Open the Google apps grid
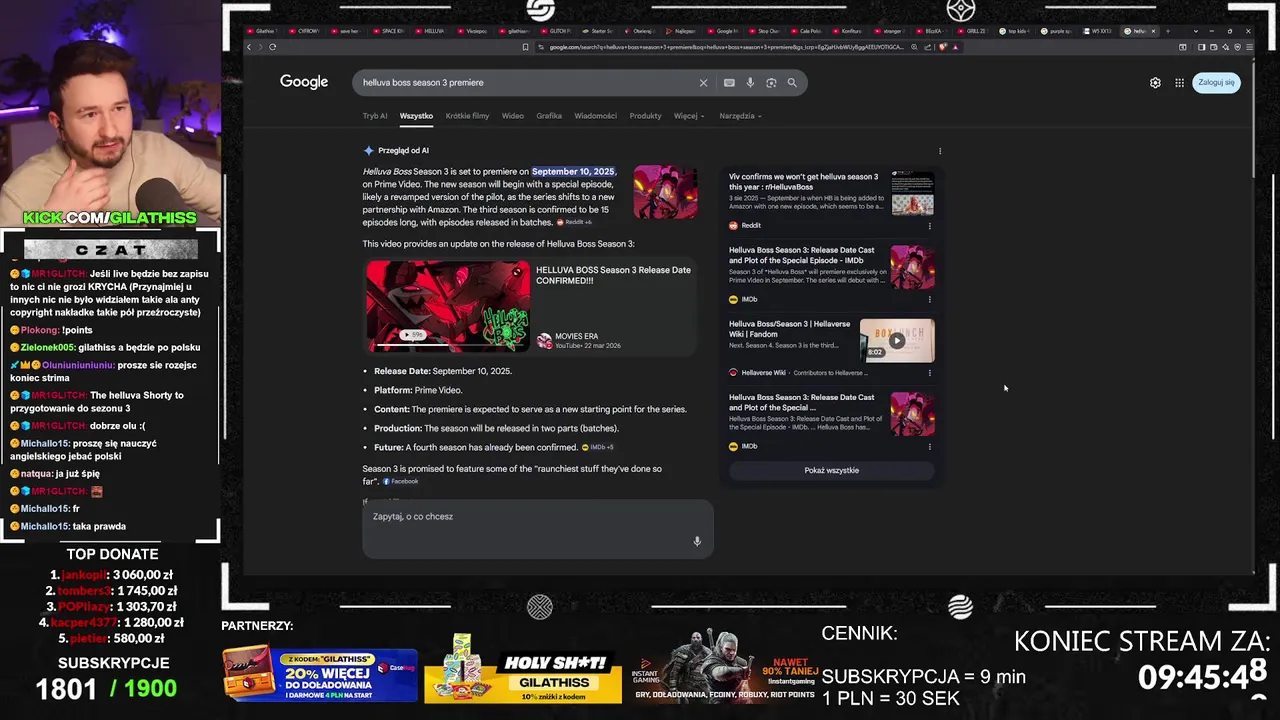Screen dimensions: 1280x720 click(x=1180, y=83)
